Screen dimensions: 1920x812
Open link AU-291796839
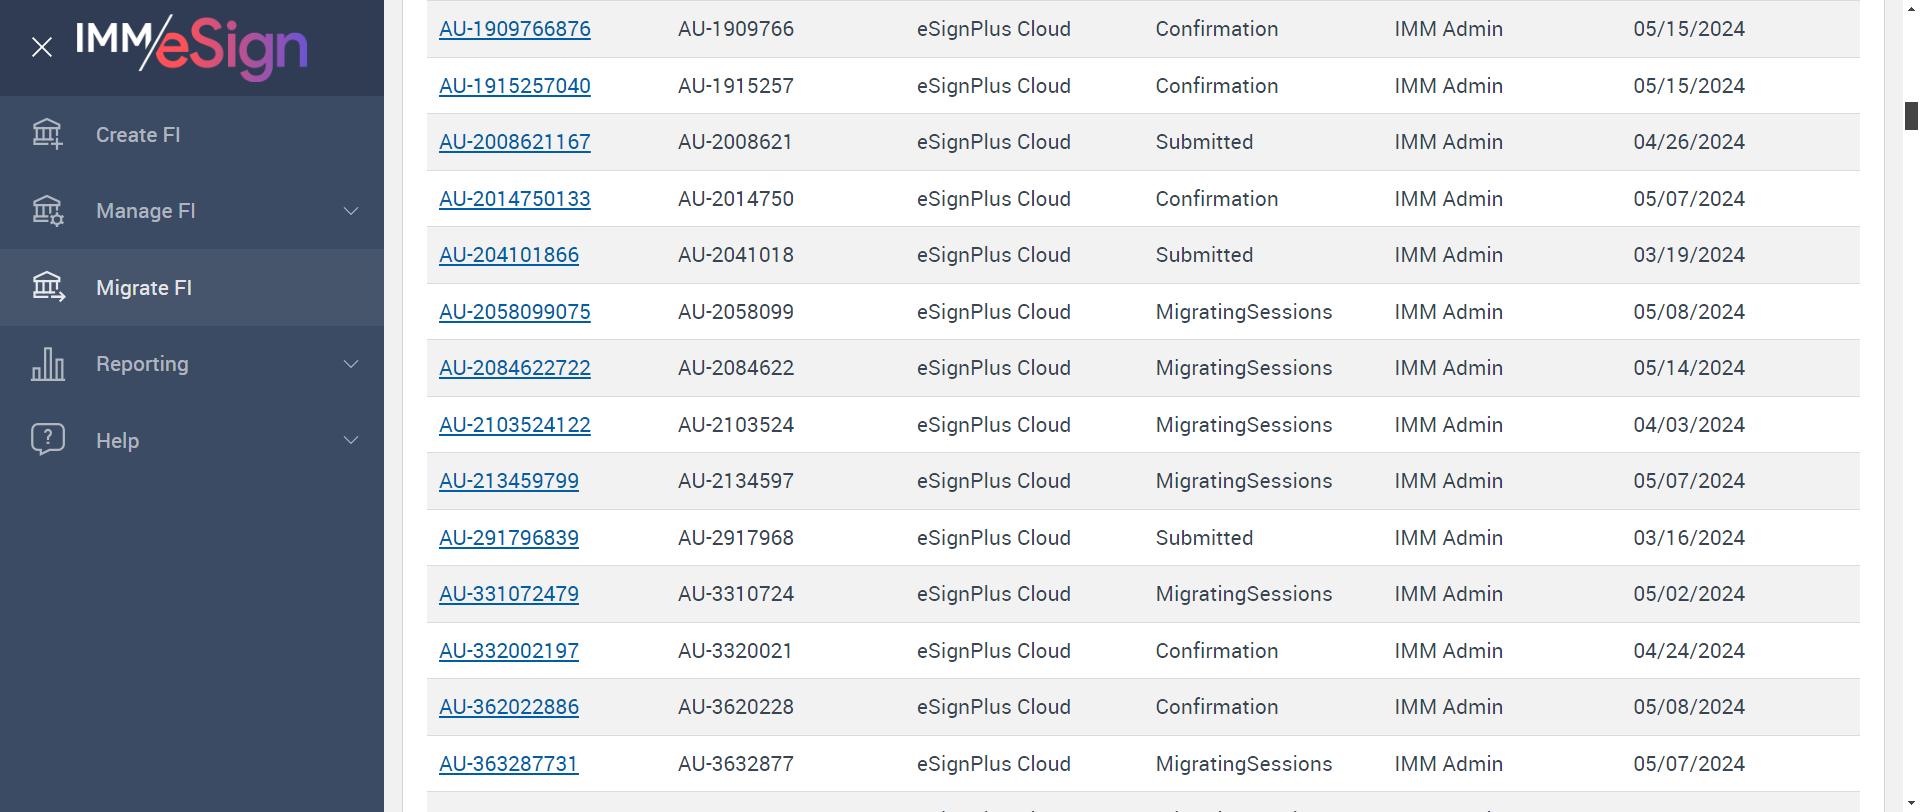click(508, 538)
